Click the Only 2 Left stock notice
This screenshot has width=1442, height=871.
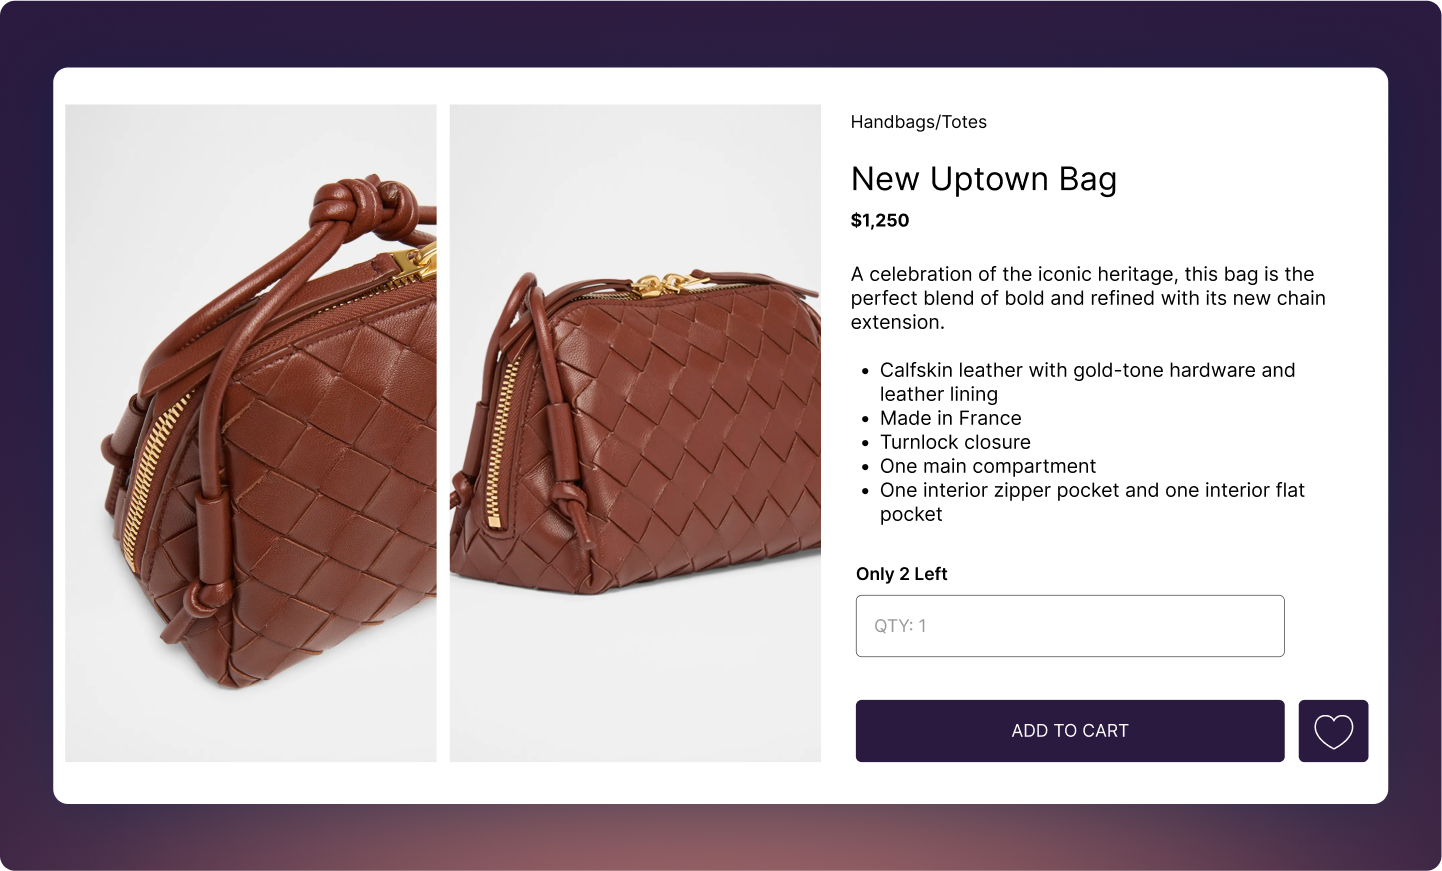point(901,574)
